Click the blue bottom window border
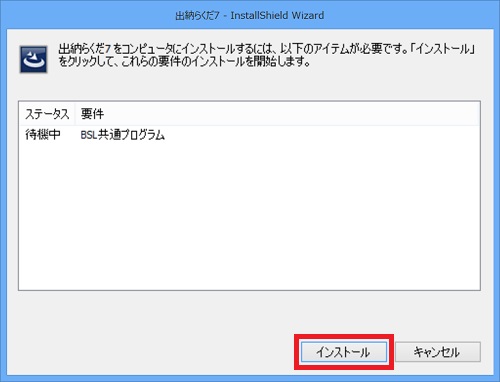 click(x=250, y=378)
